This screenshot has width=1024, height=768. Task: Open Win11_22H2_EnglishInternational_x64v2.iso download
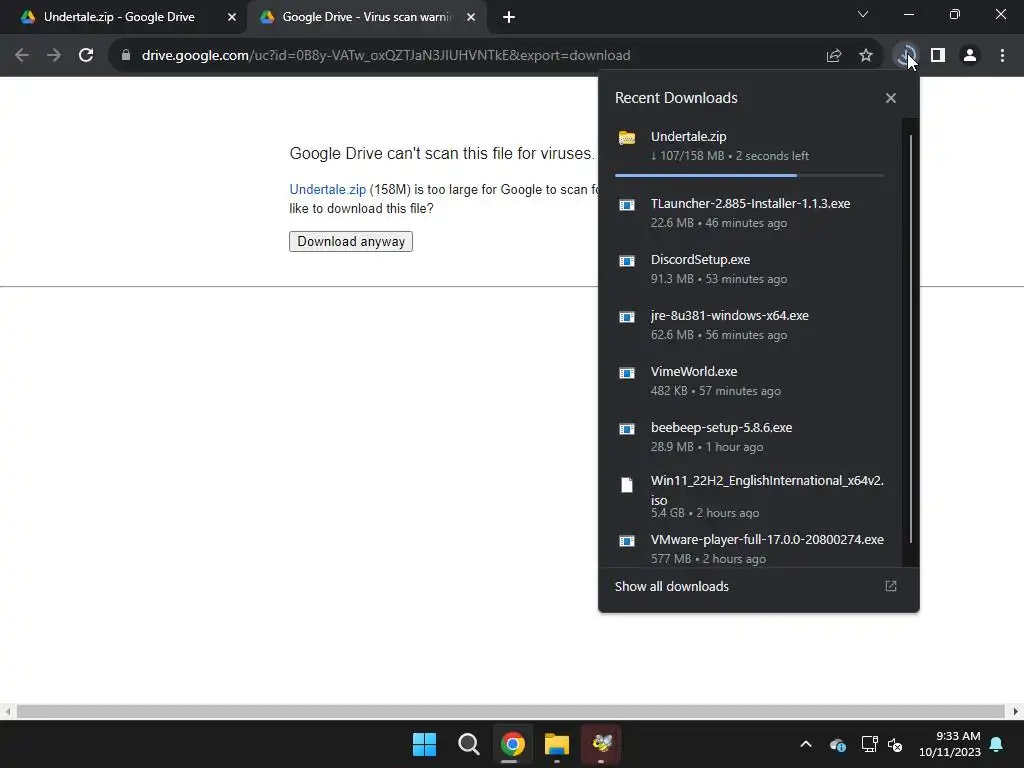750,496
